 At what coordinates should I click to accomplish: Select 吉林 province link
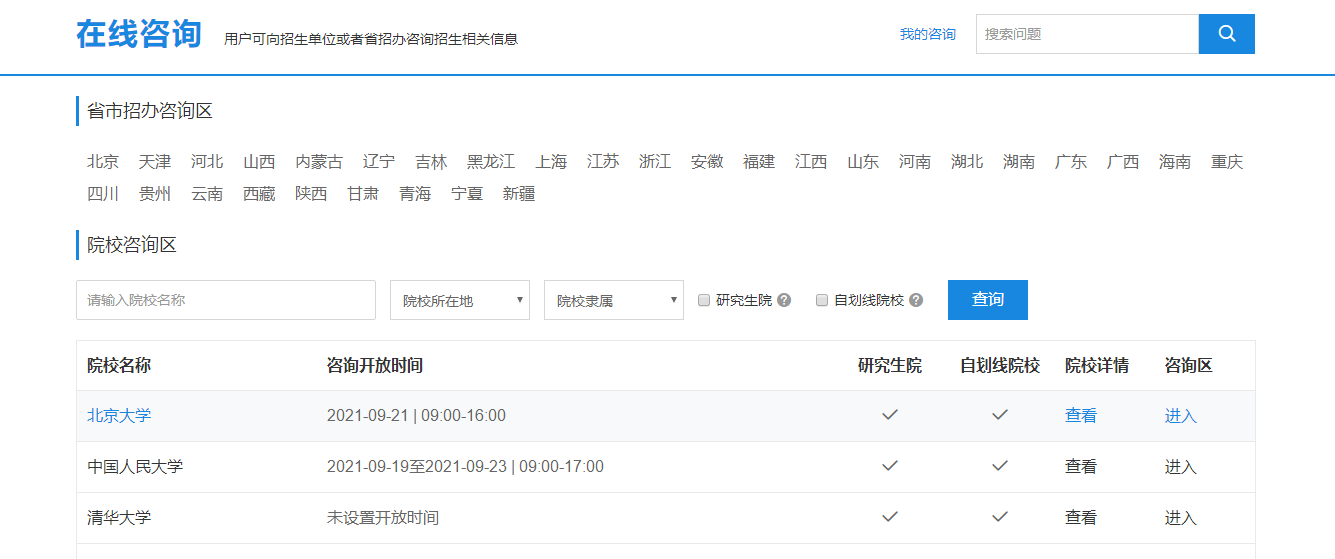431,162
